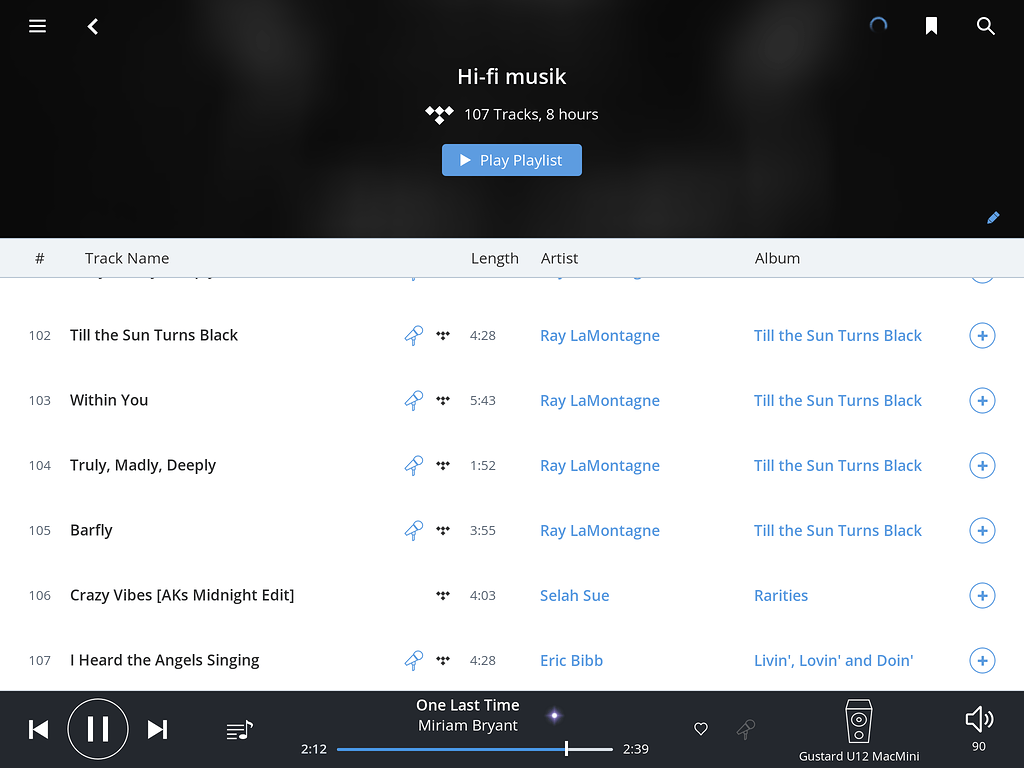This screenshot has width=1024, height=768.
Task: Open the play queue icon
Action: click(239, 729)
